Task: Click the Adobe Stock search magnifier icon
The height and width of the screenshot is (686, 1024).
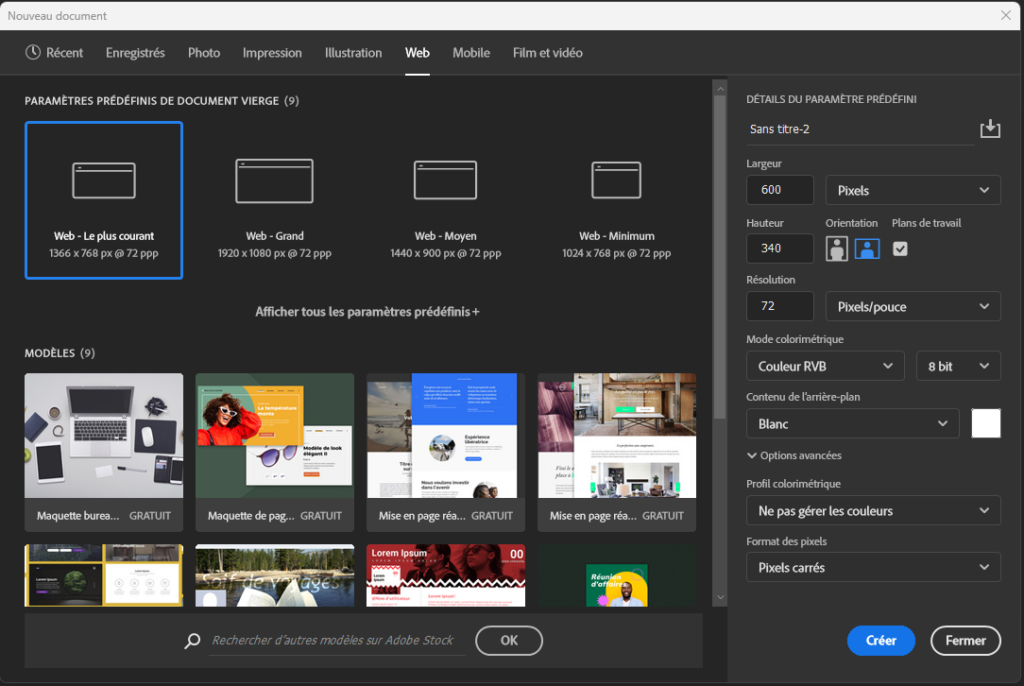Action: [193, 641]
